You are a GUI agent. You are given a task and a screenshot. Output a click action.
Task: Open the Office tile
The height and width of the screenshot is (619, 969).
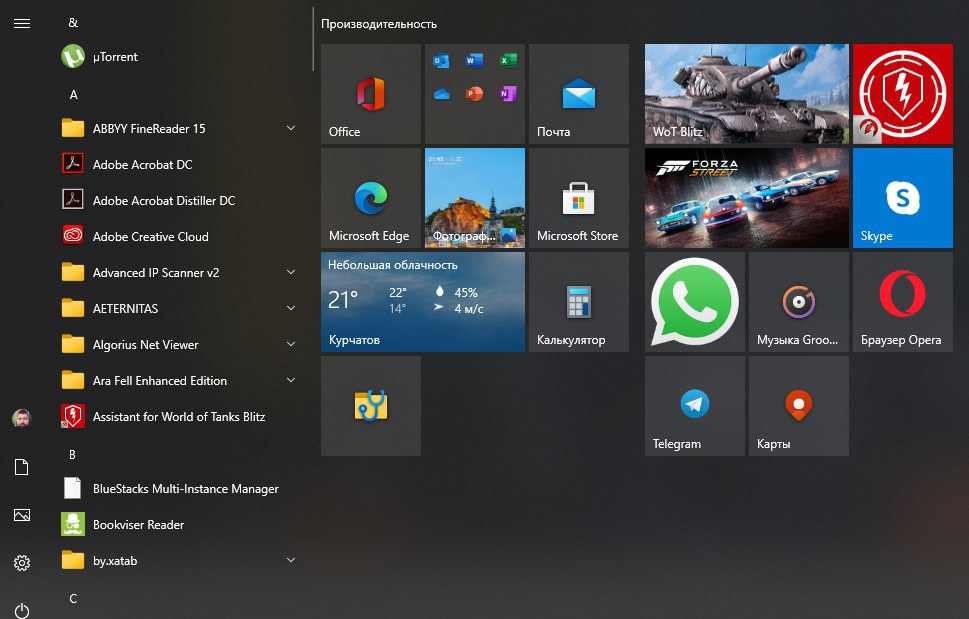pos(371,94)
